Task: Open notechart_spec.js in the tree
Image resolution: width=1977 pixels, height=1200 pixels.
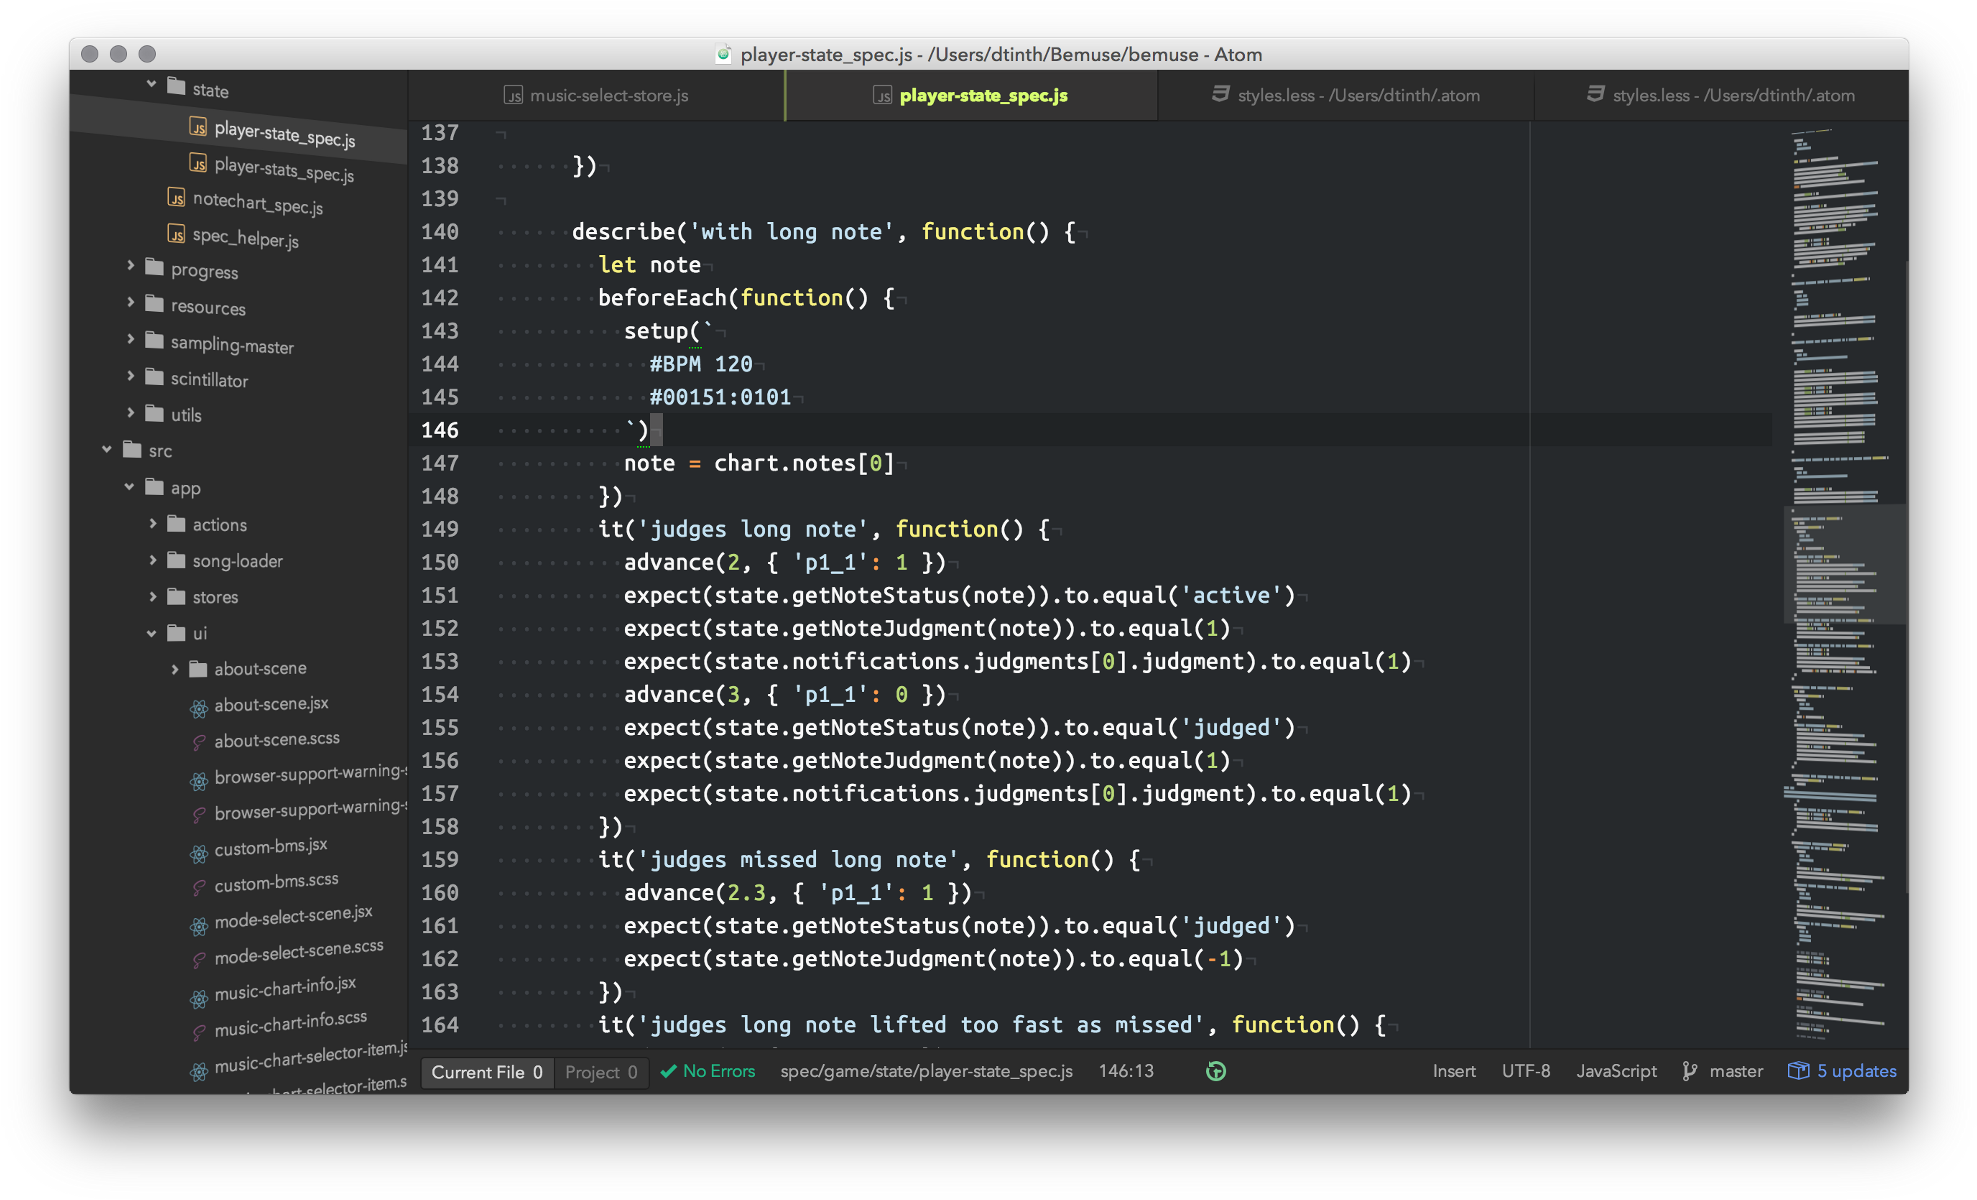Action: click(x=257, y=203)
